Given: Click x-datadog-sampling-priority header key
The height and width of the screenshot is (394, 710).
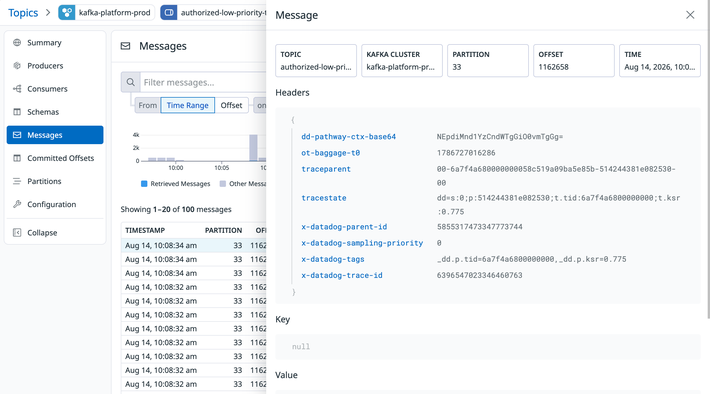Looking at the screenshot, I should 362,243.
